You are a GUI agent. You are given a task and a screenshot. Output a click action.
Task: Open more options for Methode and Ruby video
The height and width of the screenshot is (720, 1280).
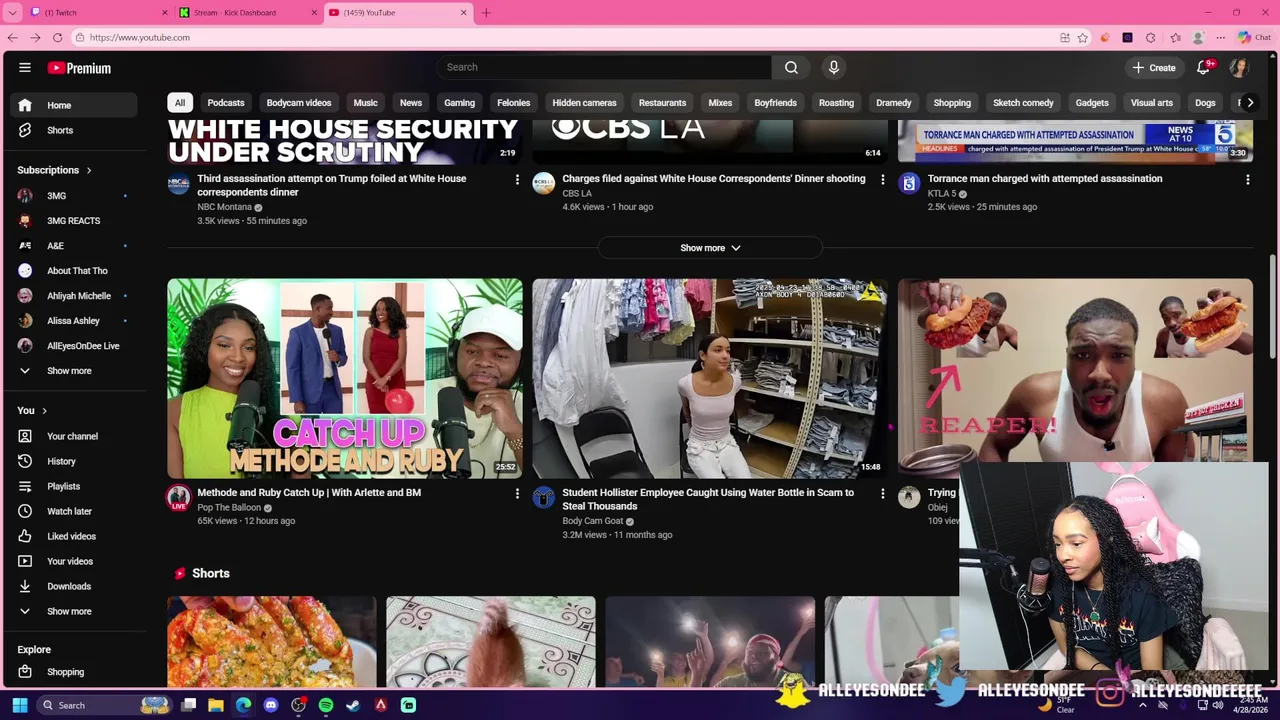(x=517, y=493)
